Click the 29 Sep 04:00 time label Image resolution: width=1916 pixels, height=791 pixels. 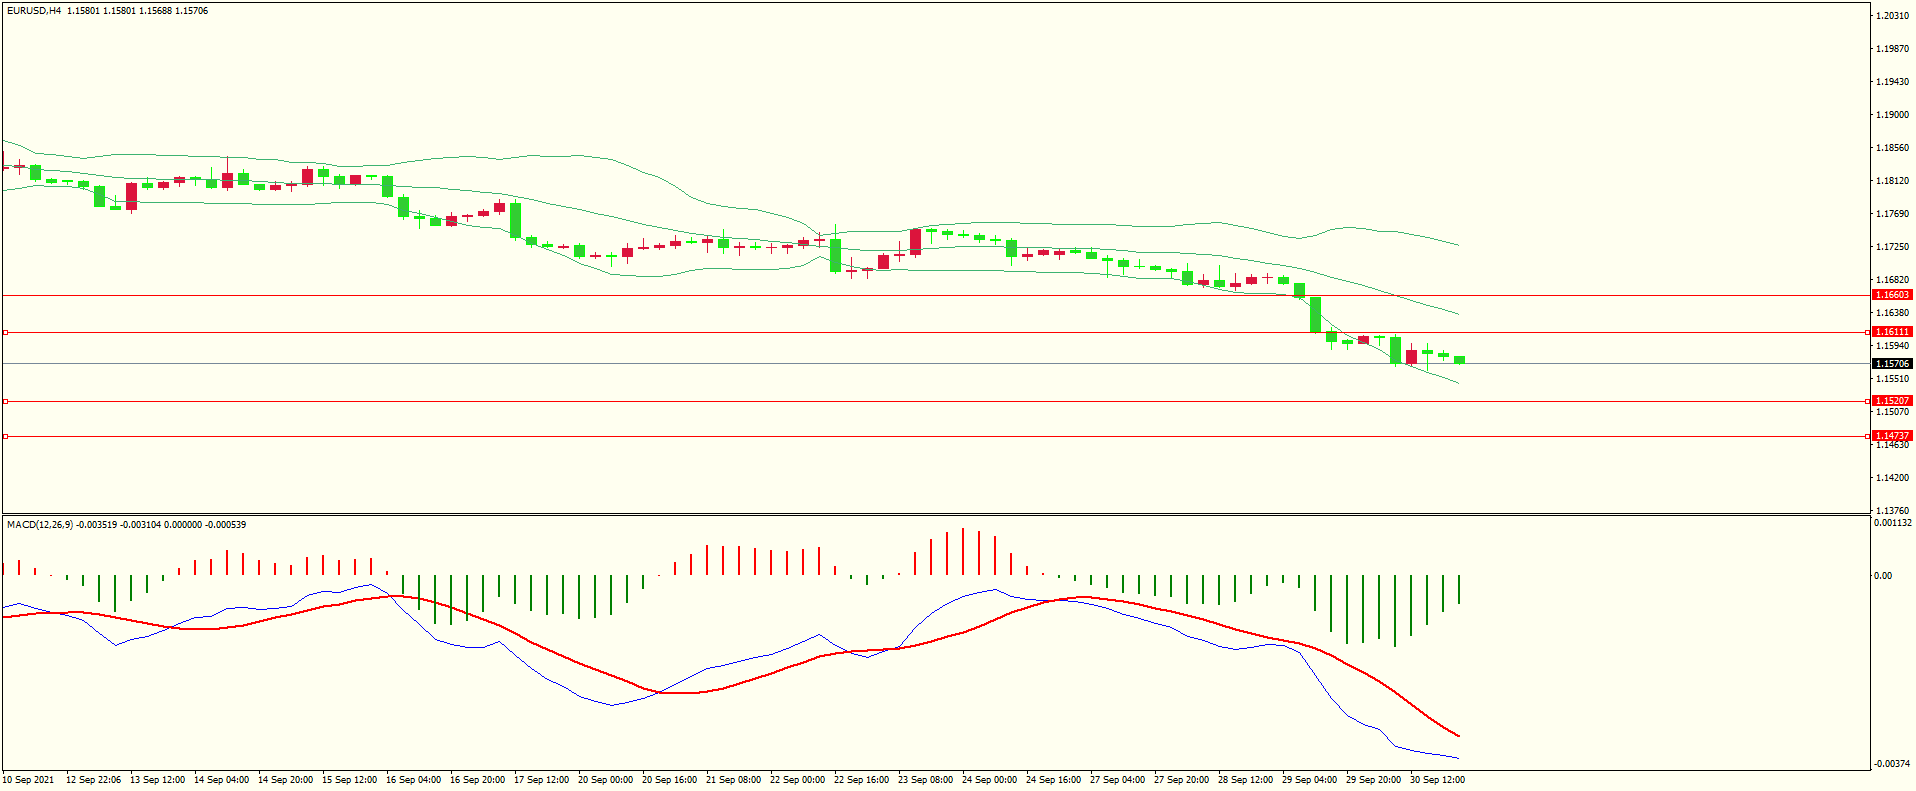1309,780
